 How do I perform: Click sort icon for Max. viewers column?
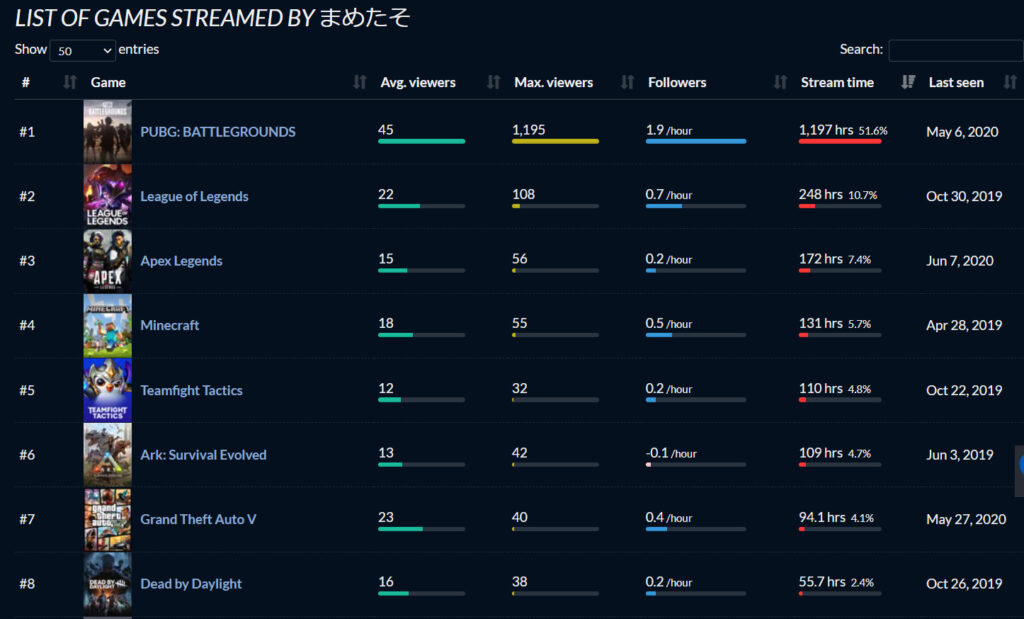point(627,83)
